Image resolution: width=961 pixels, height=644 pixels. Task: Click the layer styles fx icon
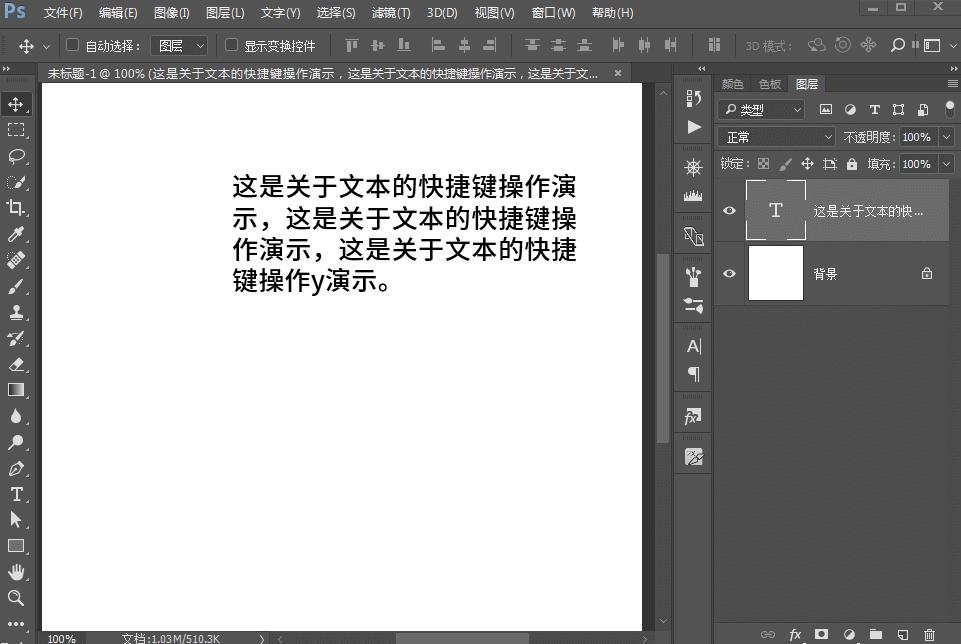pos(795,634)
